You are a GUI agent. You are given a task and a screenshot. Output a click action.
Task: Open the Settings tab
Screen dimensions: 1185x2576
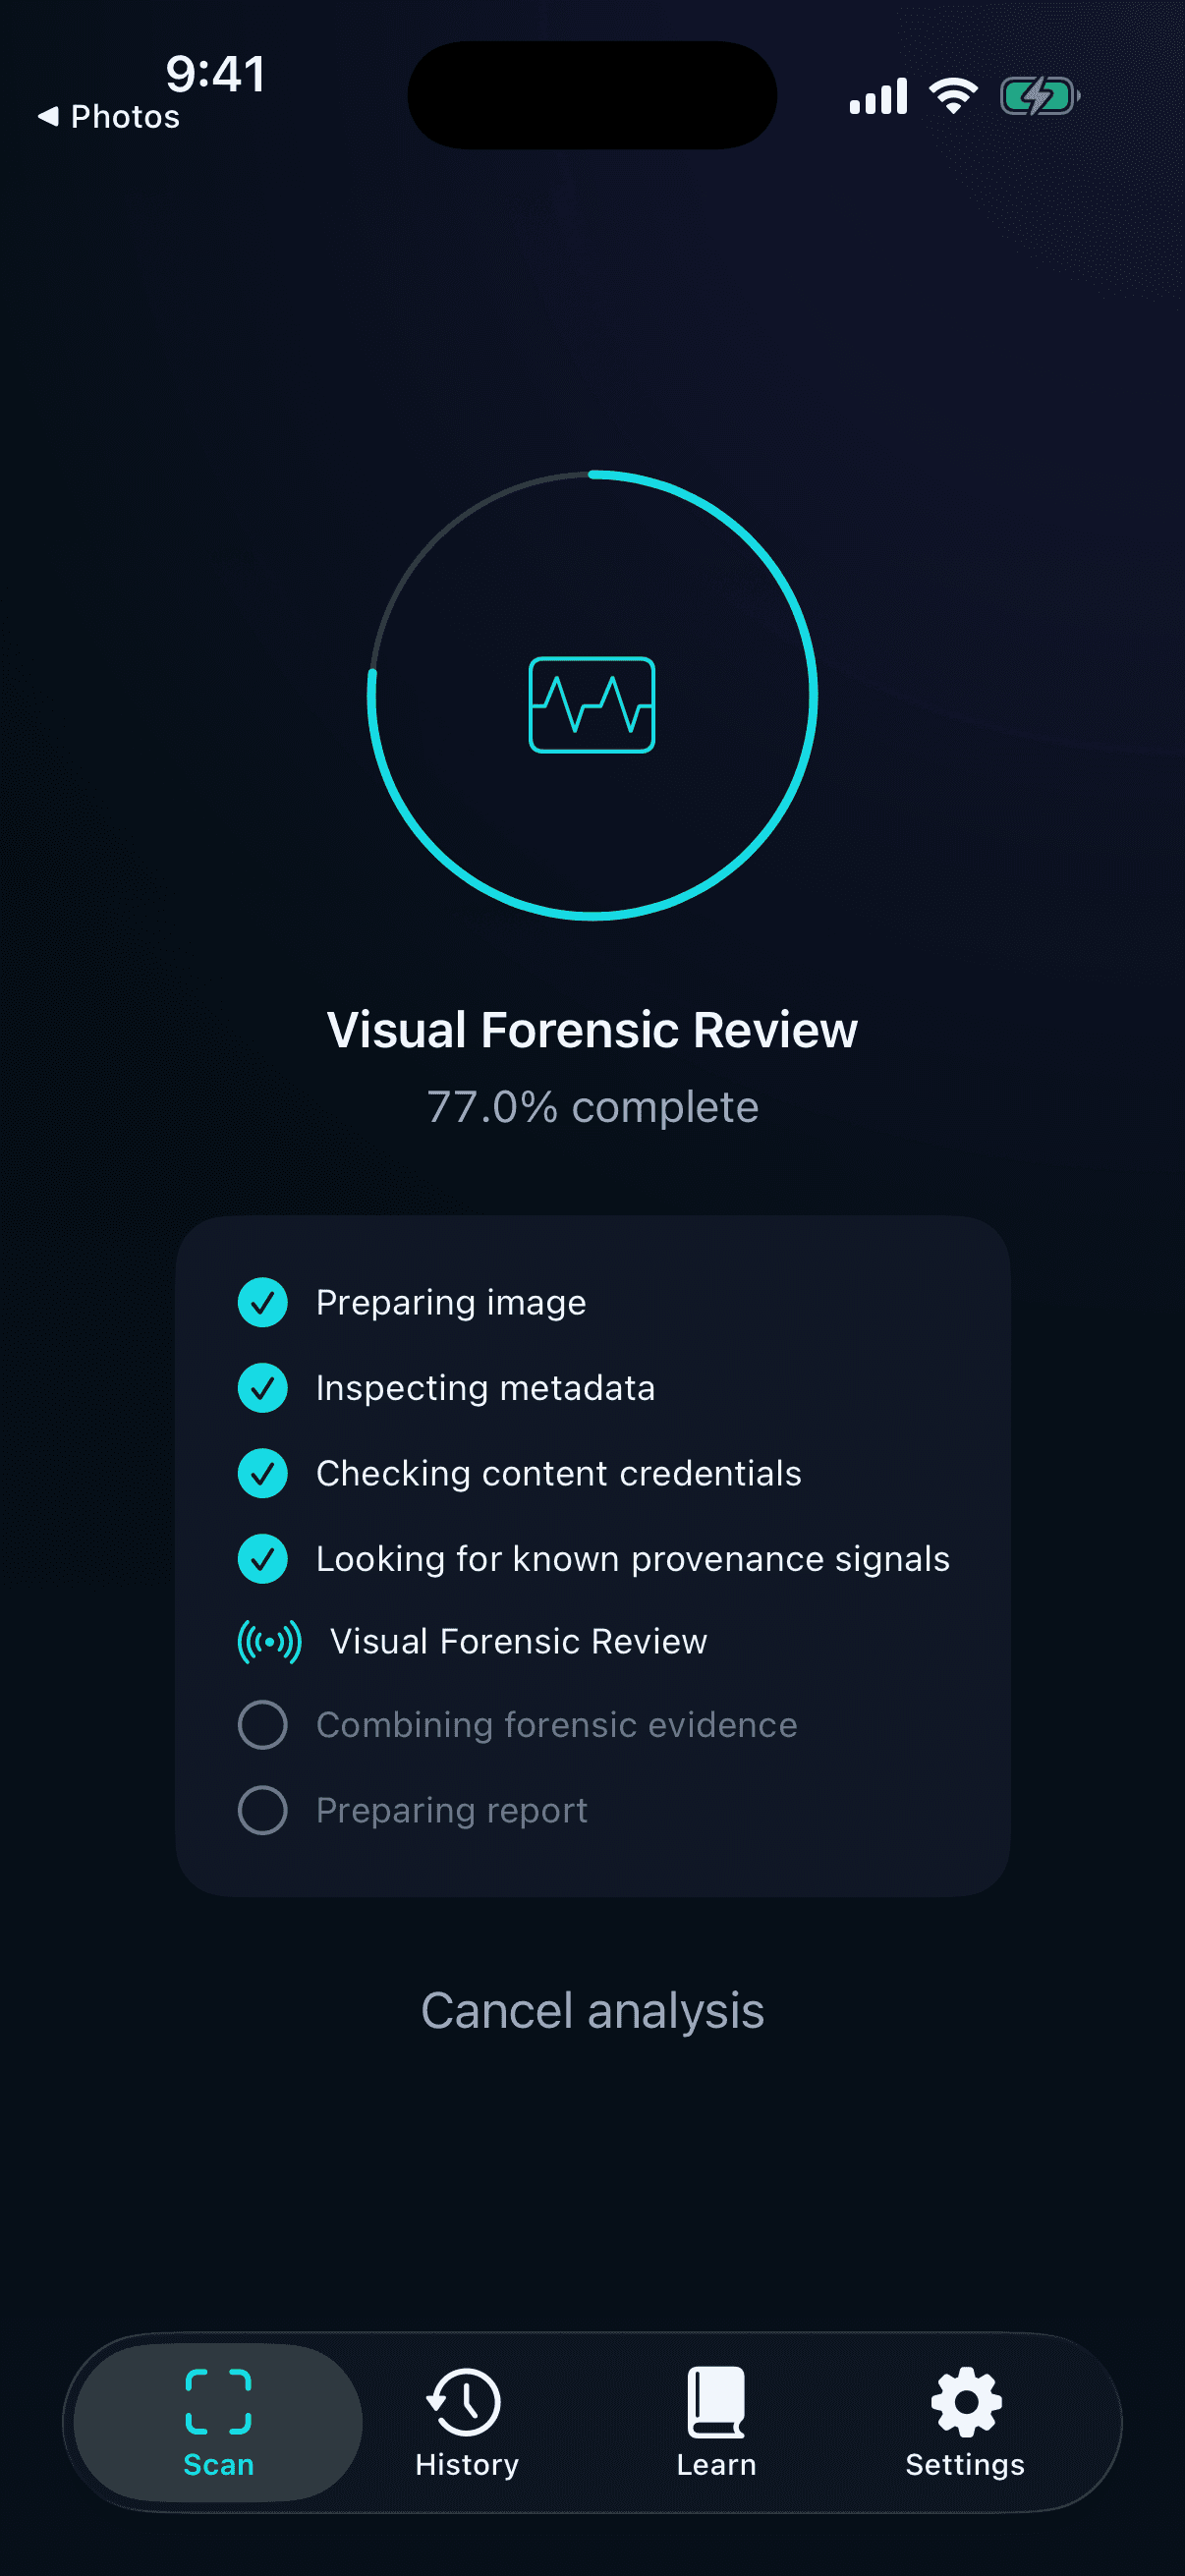(965, 2422)
